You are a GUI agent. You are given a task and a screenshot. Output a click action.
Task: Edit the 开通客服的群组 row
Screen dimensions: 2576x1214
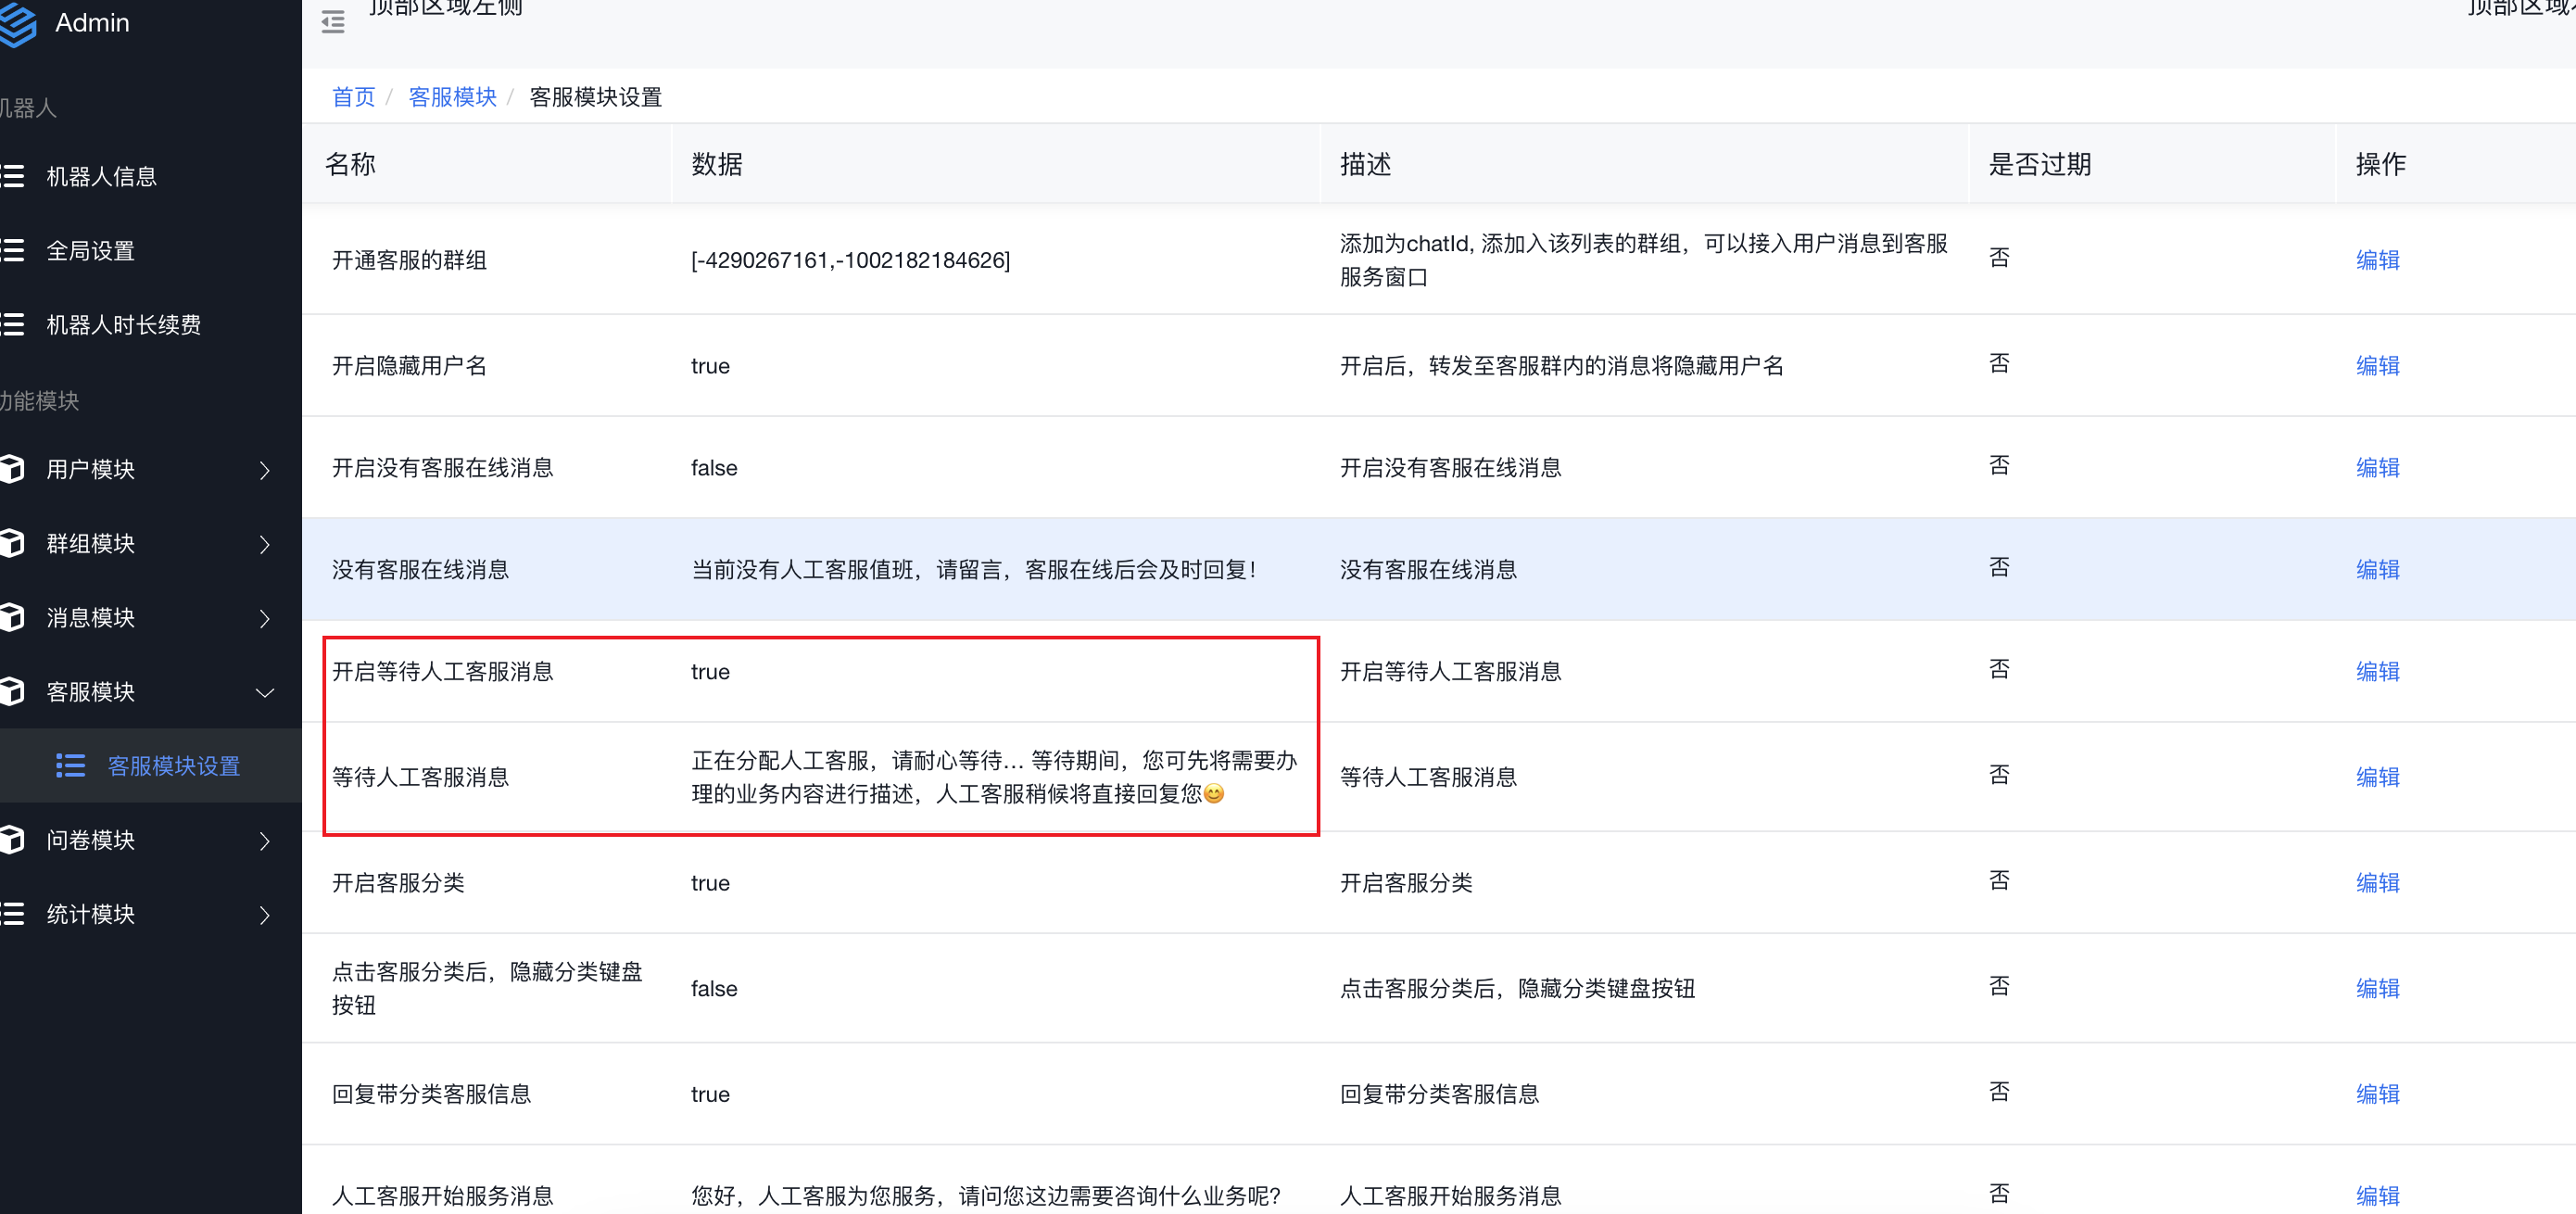[x=2377, y=260]
